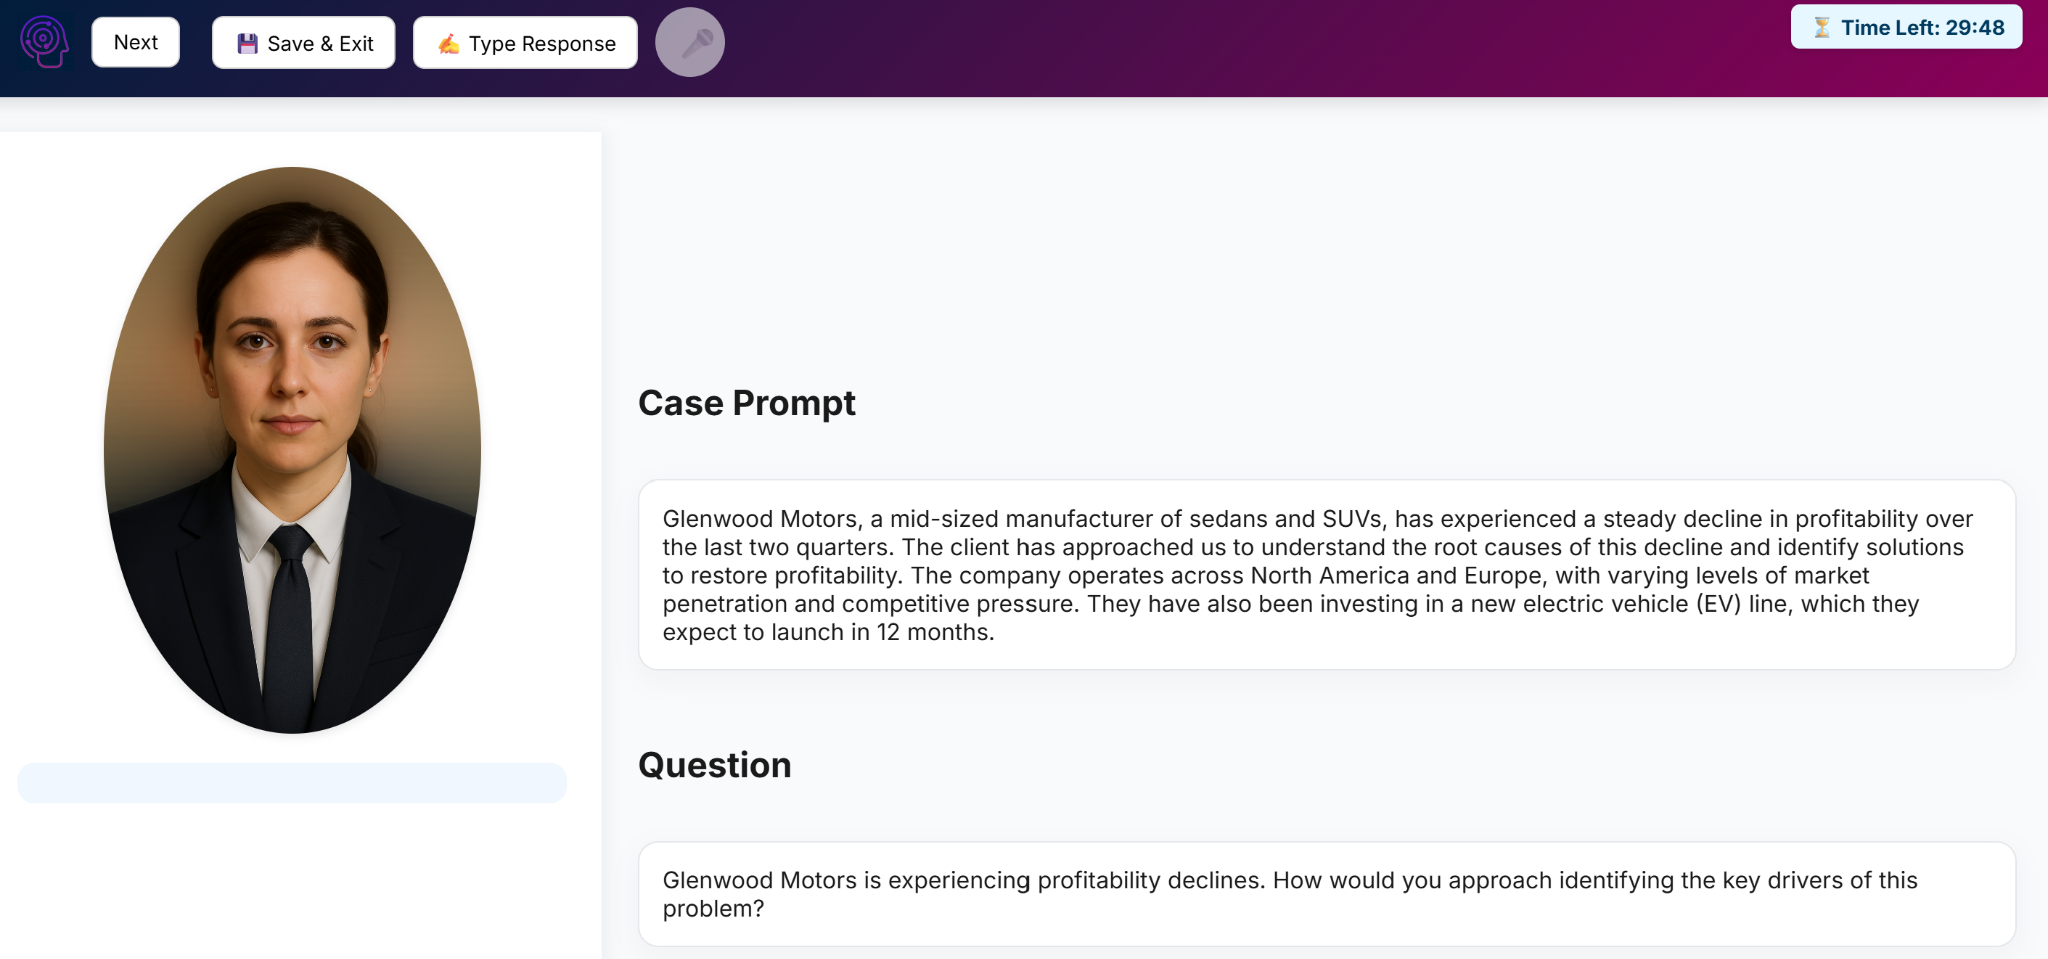The width and height of the screenshot is (2048, 959).
Task: Select the hourglass emoji beside the countdown
Action: click(1823, 28)
